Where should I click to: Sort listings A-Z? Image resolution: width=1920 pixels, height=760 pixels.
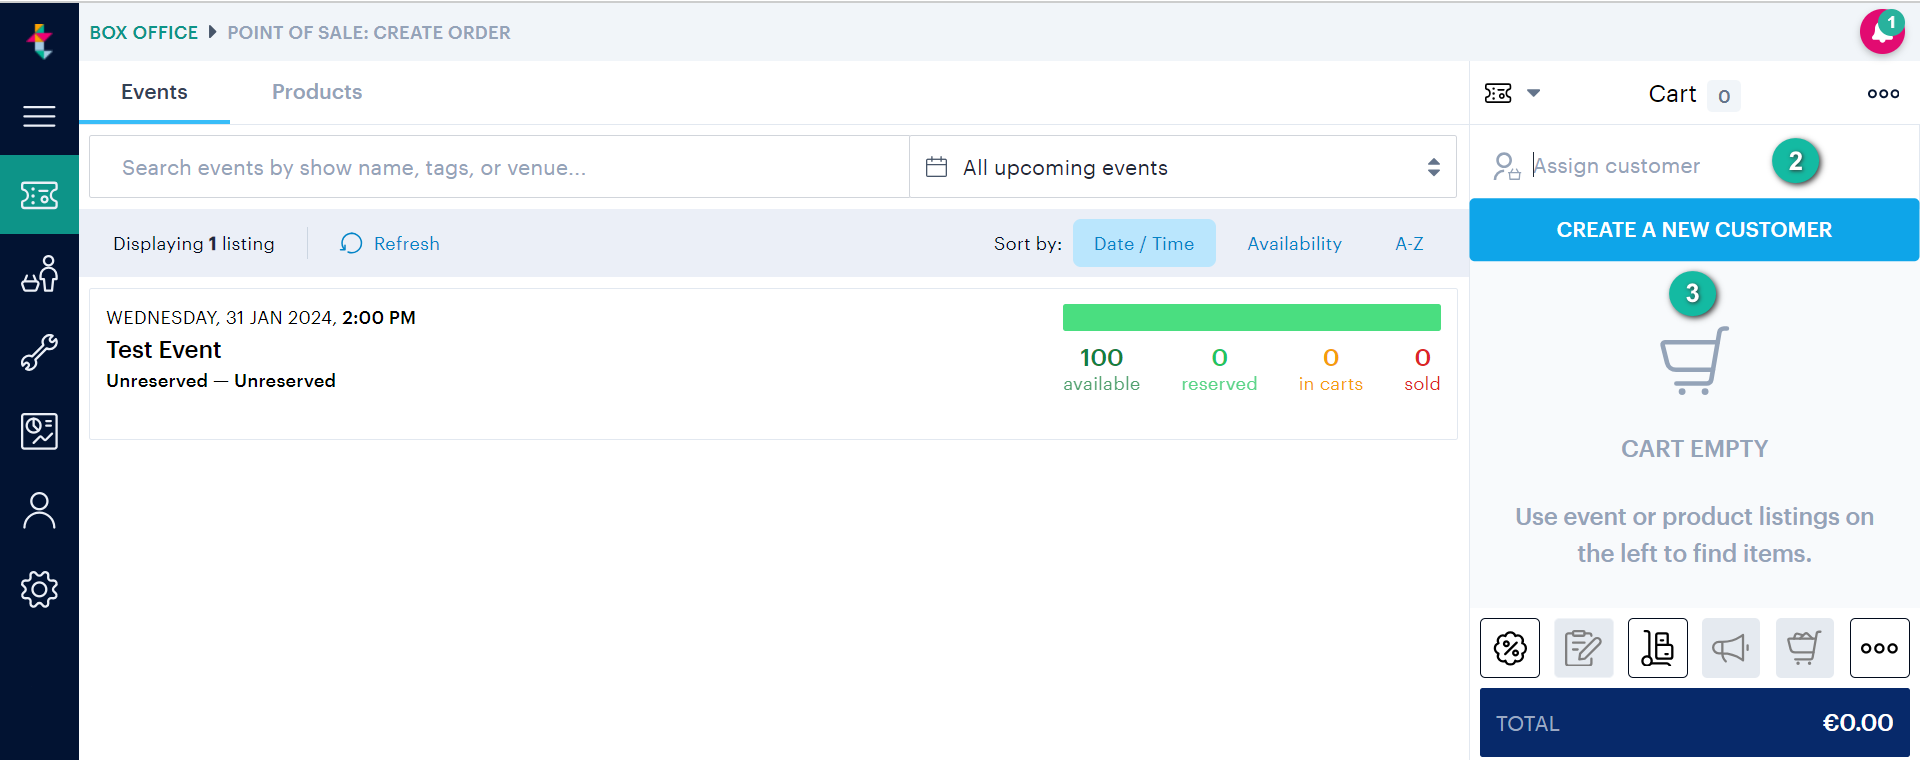tap(1409, 243)
